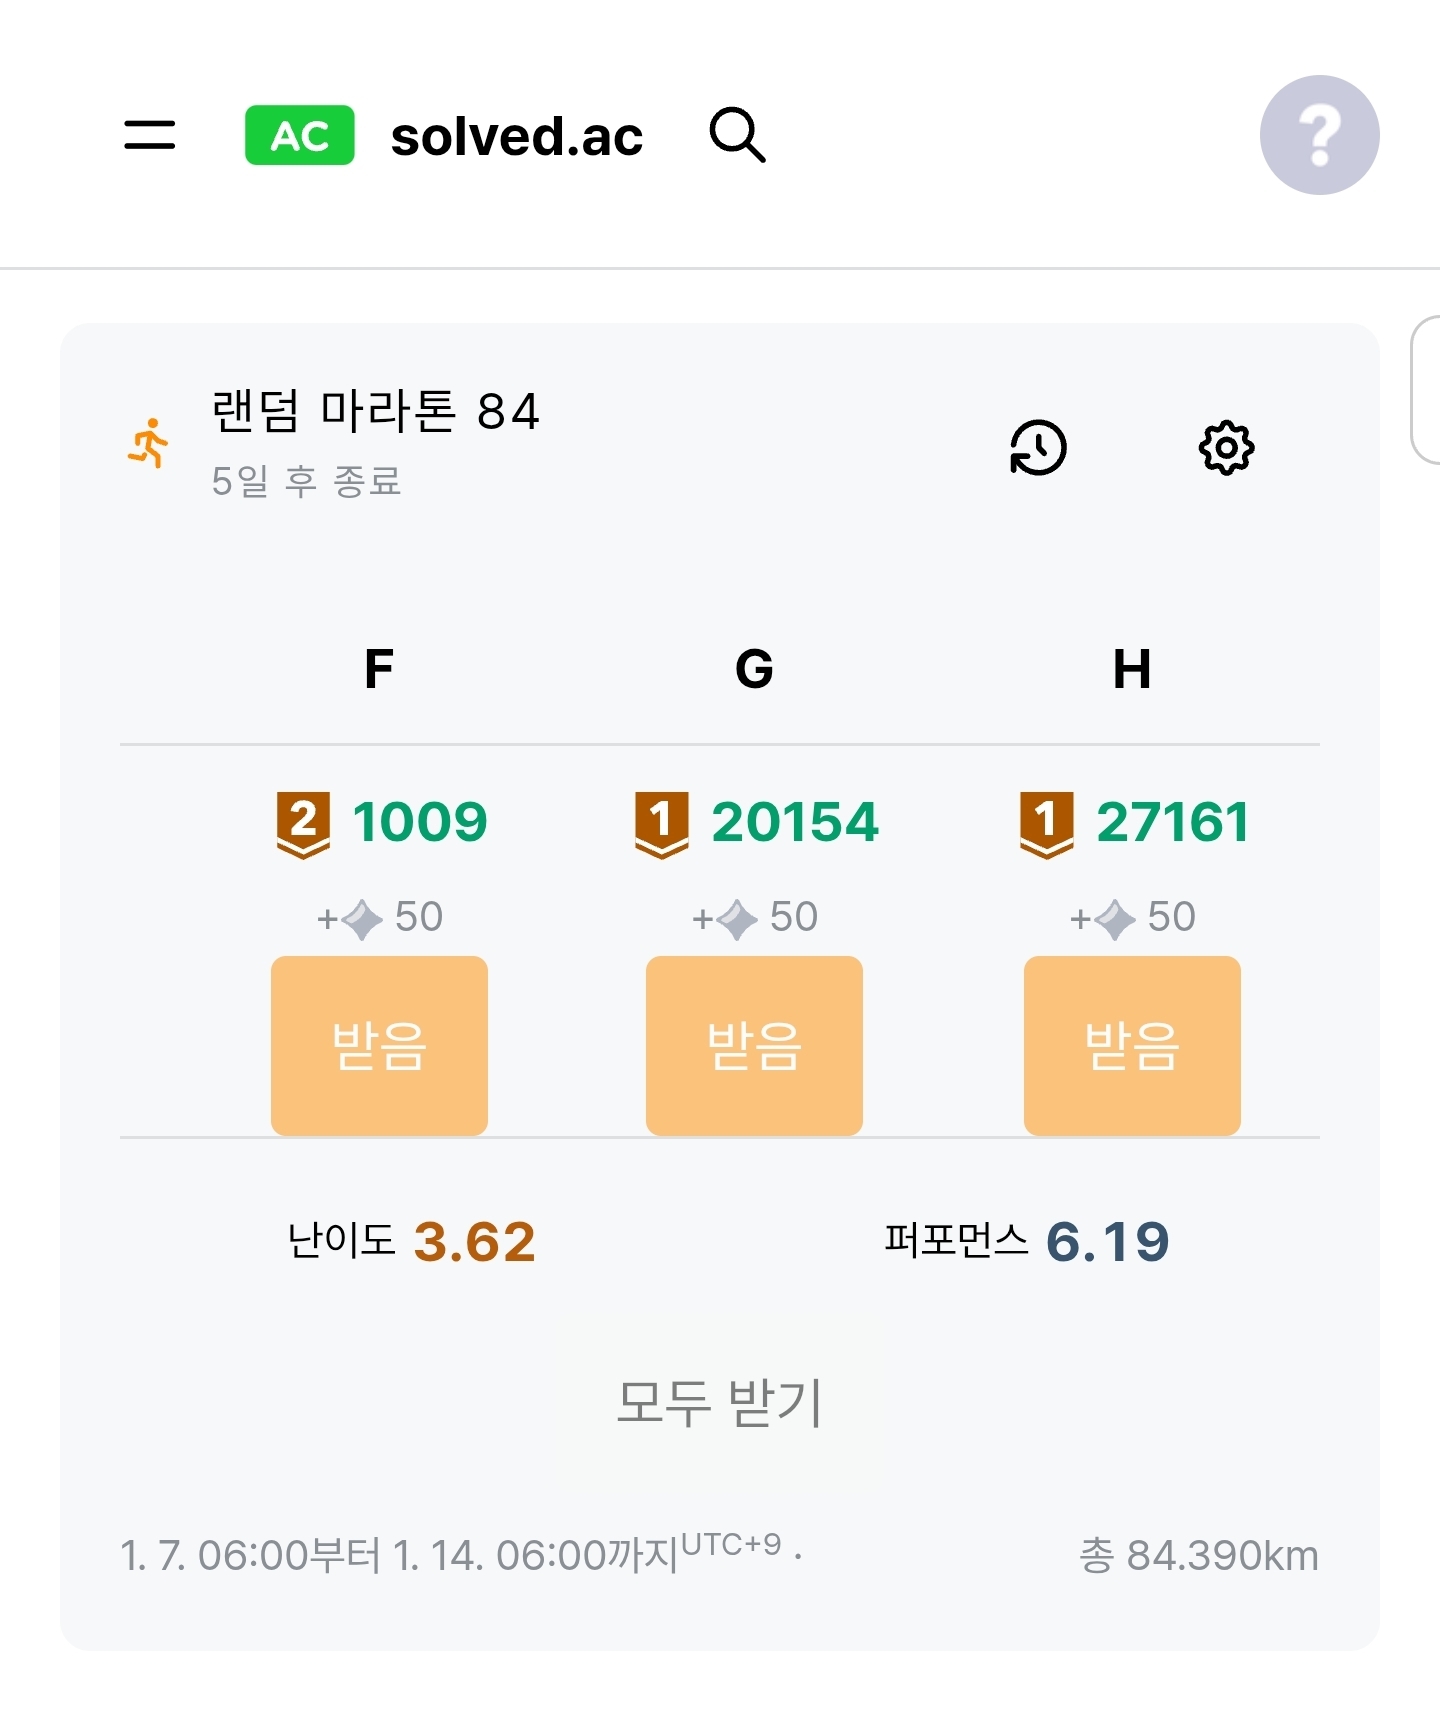Screen dimensions: 1440x1720
Task: Click the green AC logo badge
Action: [x=299, y=135]
